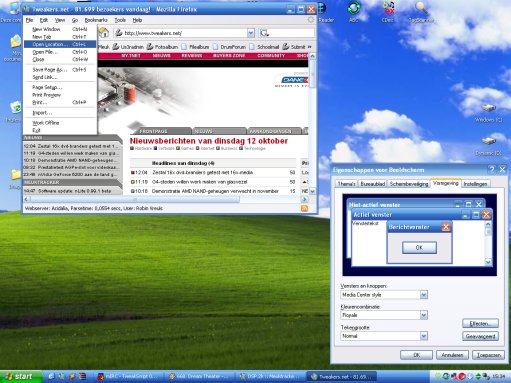Switch to the Thema's tab
Screen dimensions: 511x383
[x=346, y=184]
